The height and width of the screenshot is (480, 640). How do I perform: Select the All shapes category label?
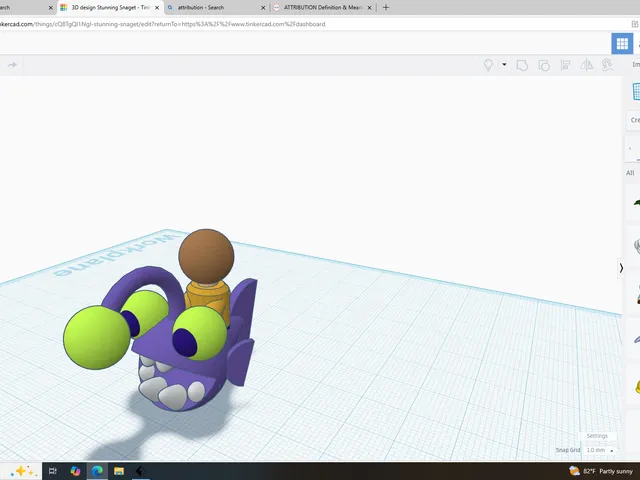pyautogui.click(x=630, y=173)
